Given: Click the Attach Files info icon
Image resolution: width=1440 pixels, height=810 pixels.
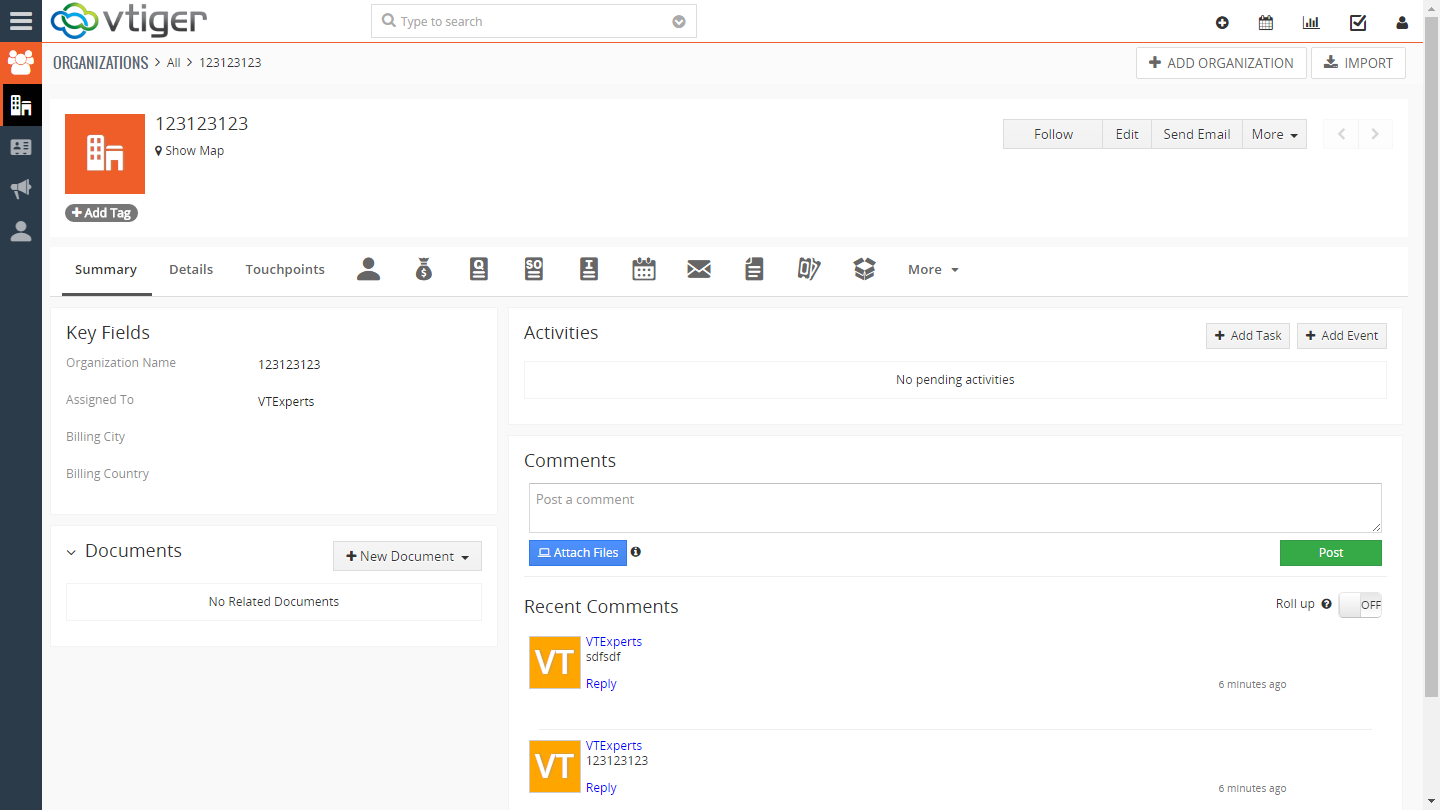Looking at the screenshot, I should (636, 551).
